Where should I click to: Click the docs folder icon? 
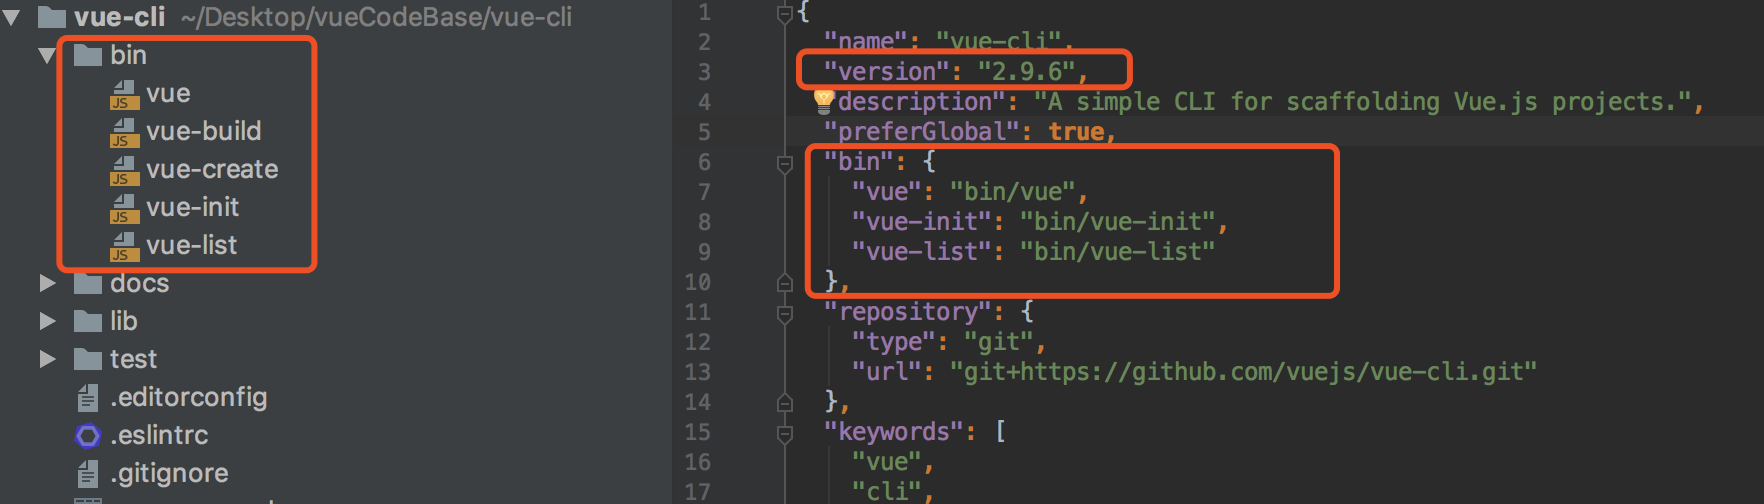click(x=88, y=284)
